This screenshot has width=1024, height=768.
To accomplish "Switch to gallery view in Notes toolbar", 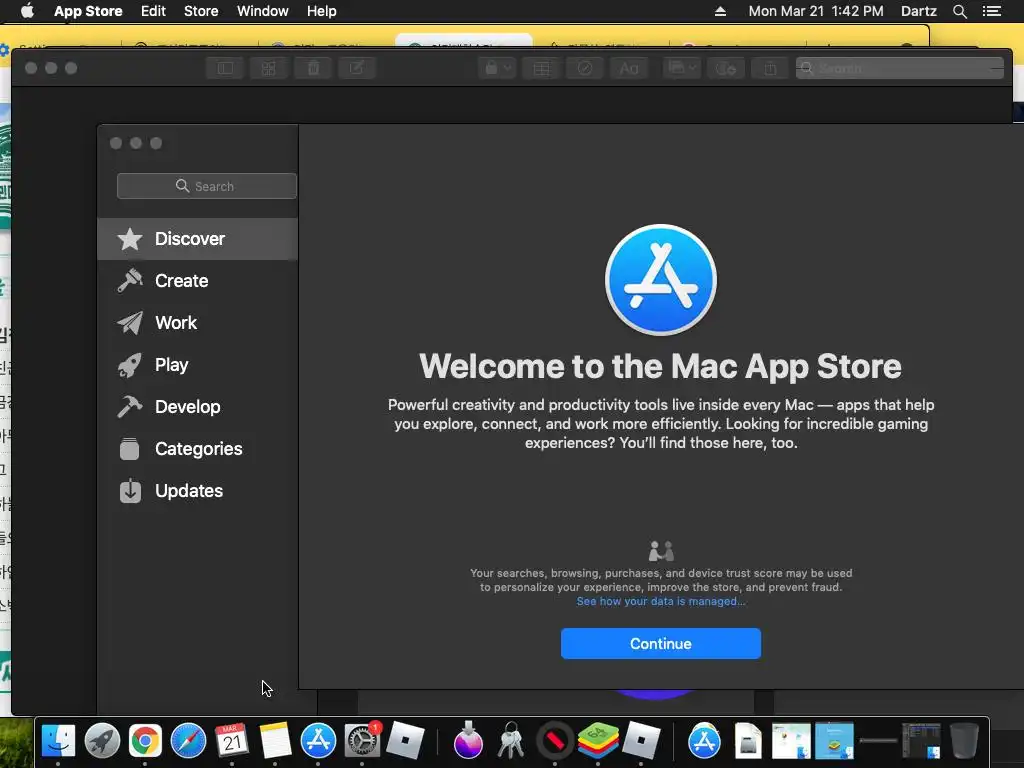I will click(268, 68).
